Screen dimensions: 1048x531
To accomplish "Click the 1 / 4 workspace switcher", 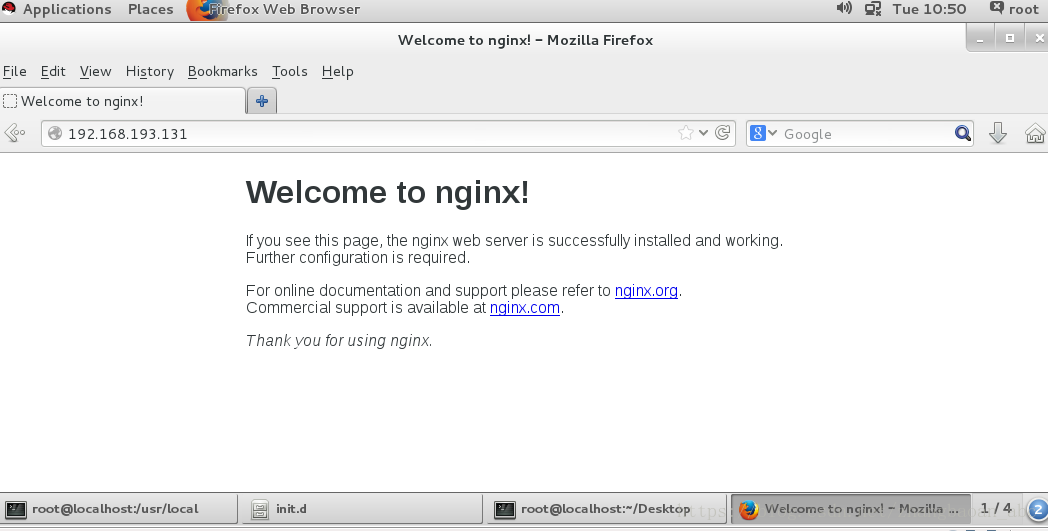I will 997,508.
